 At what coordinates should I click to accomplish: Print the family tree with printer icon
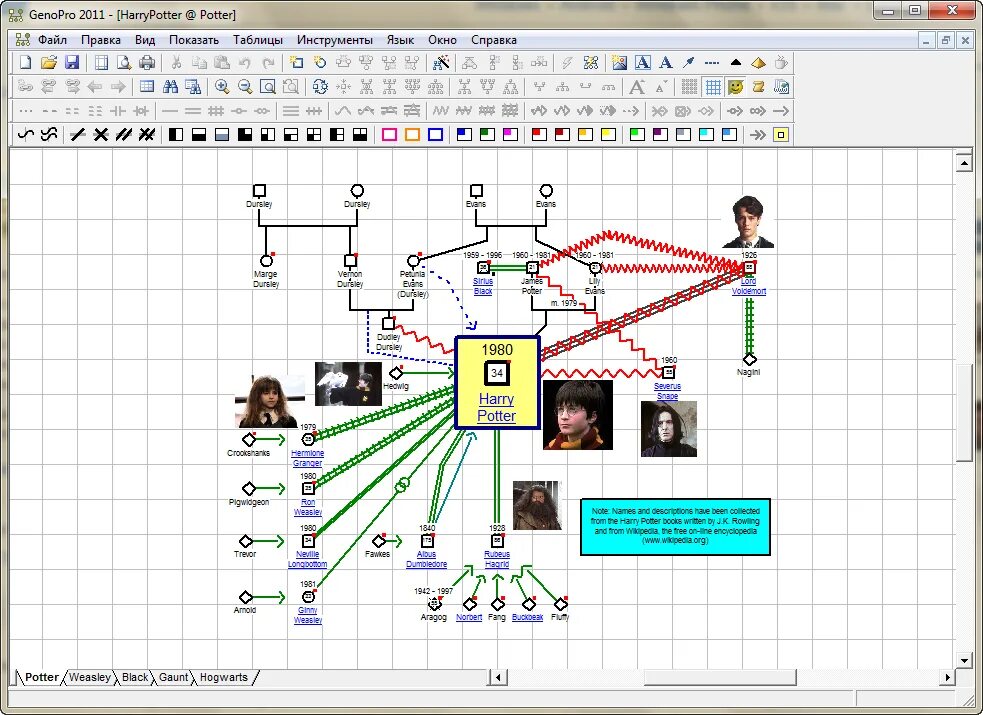[x=147, y=63]
